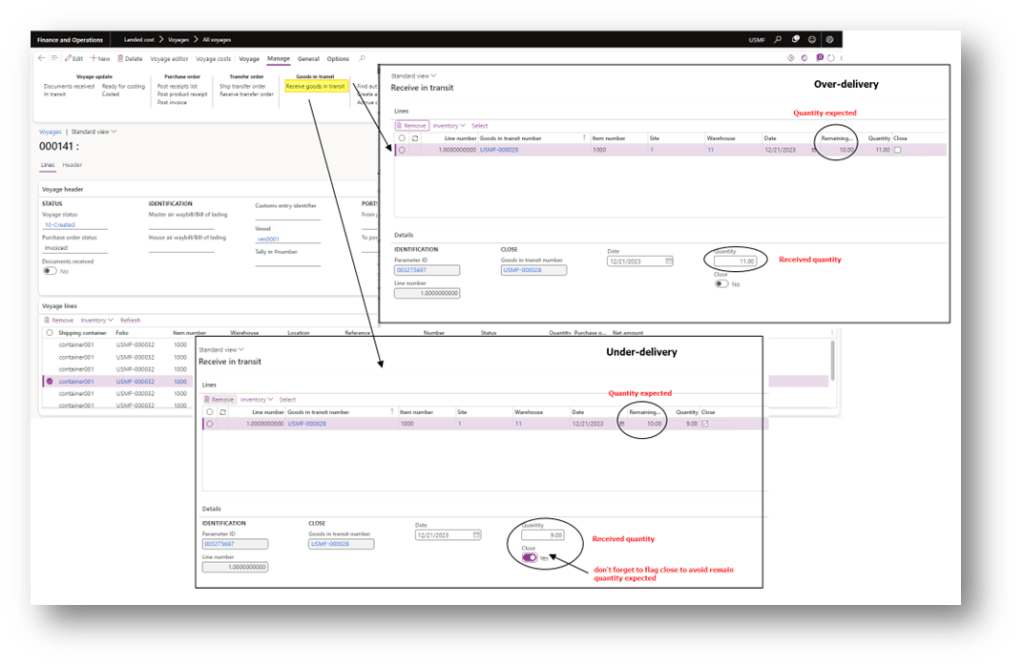This screenshot has height=667, width=1023.
Task: Open the Header tab of voyage 000141
Action: point(72,165)
